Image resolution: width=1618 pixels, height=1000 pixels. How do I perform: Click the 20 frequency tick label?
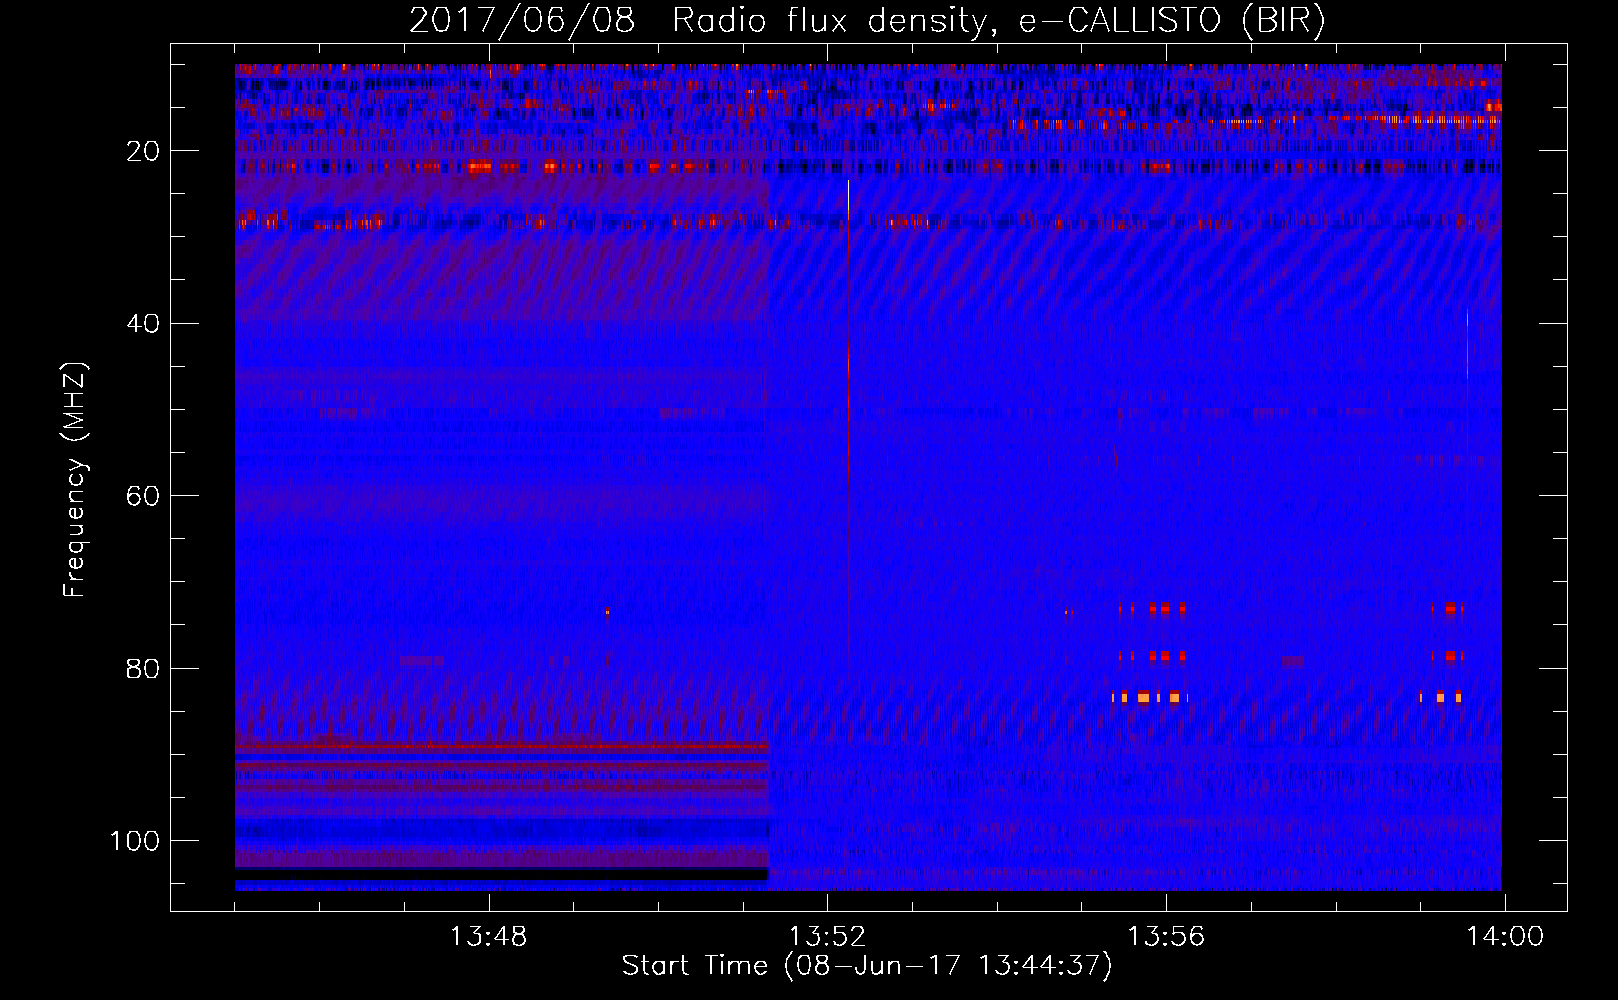143,151
